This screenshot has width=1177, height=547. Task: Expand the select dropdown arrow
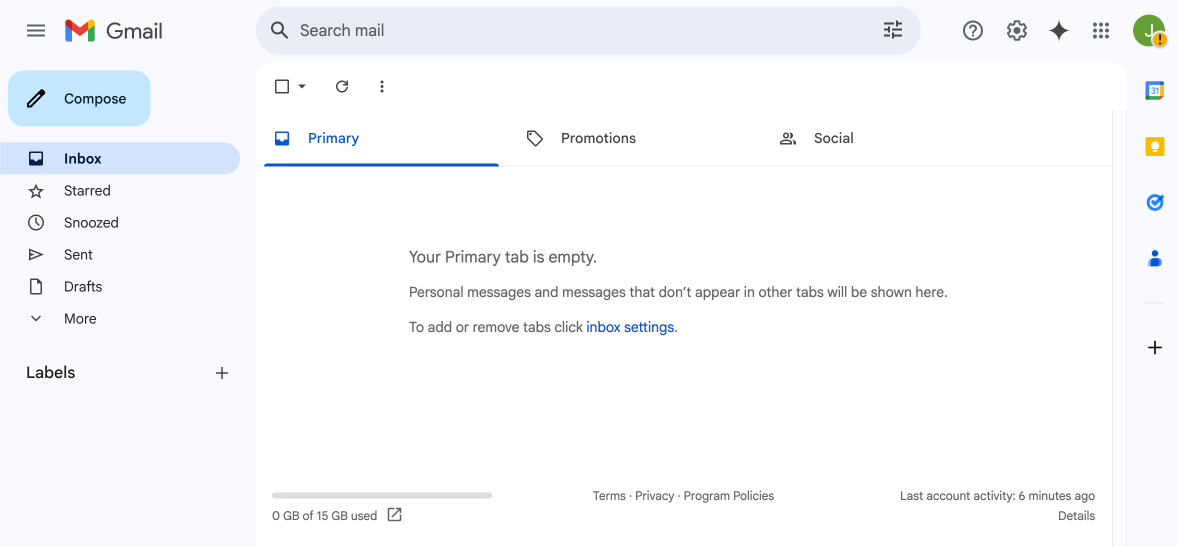pyautogui.click(x=302, y=87)
